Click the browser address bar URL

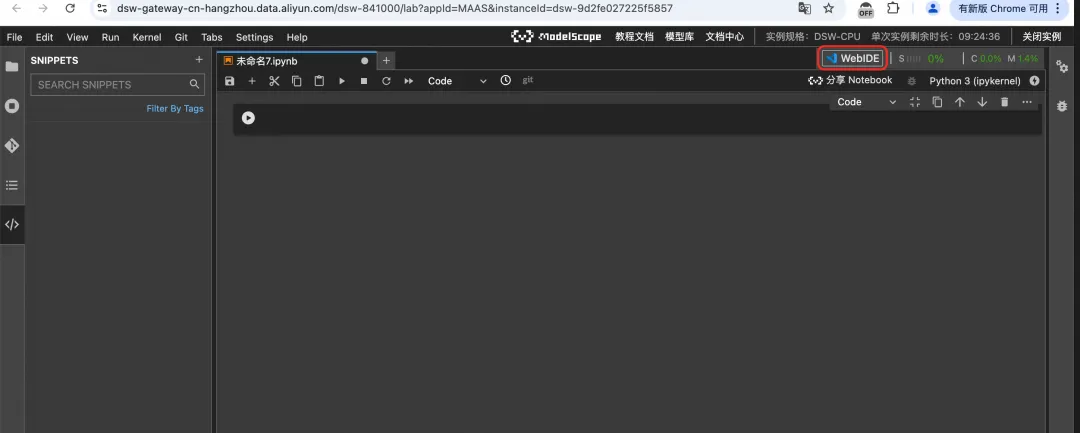(395, 8)
